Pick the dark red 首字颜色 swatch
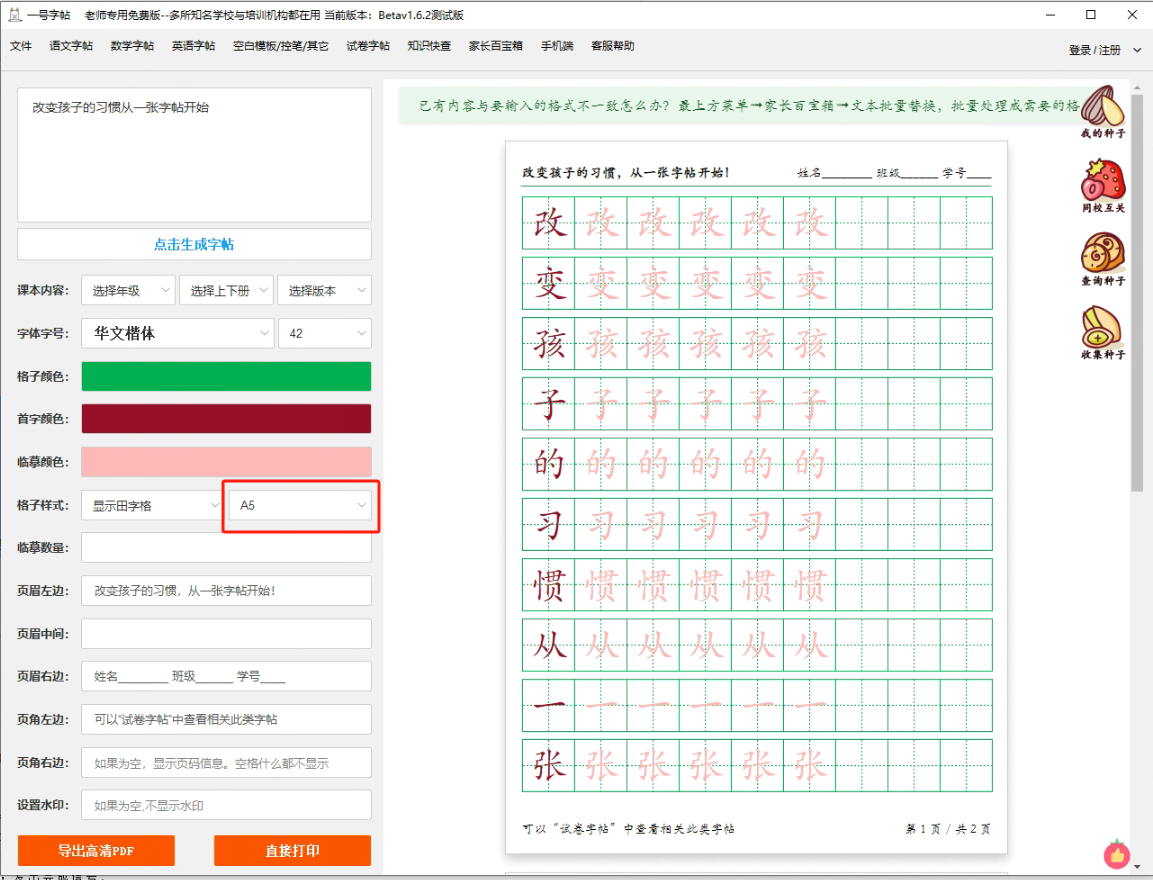This screenshot has height=880, width=1153. [226, 419]
